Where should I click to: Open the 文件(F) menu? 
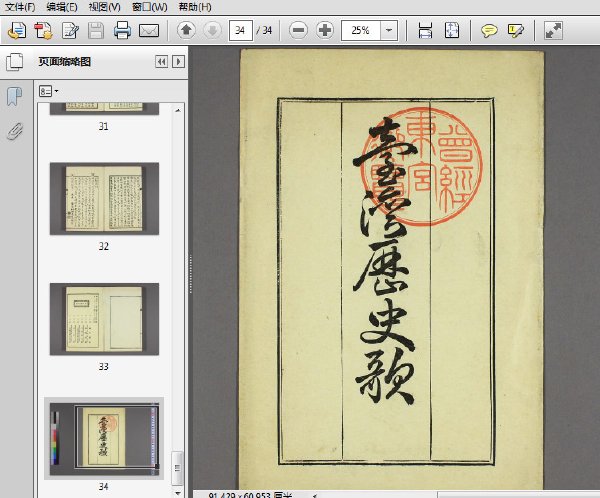[x=20, y=7]
